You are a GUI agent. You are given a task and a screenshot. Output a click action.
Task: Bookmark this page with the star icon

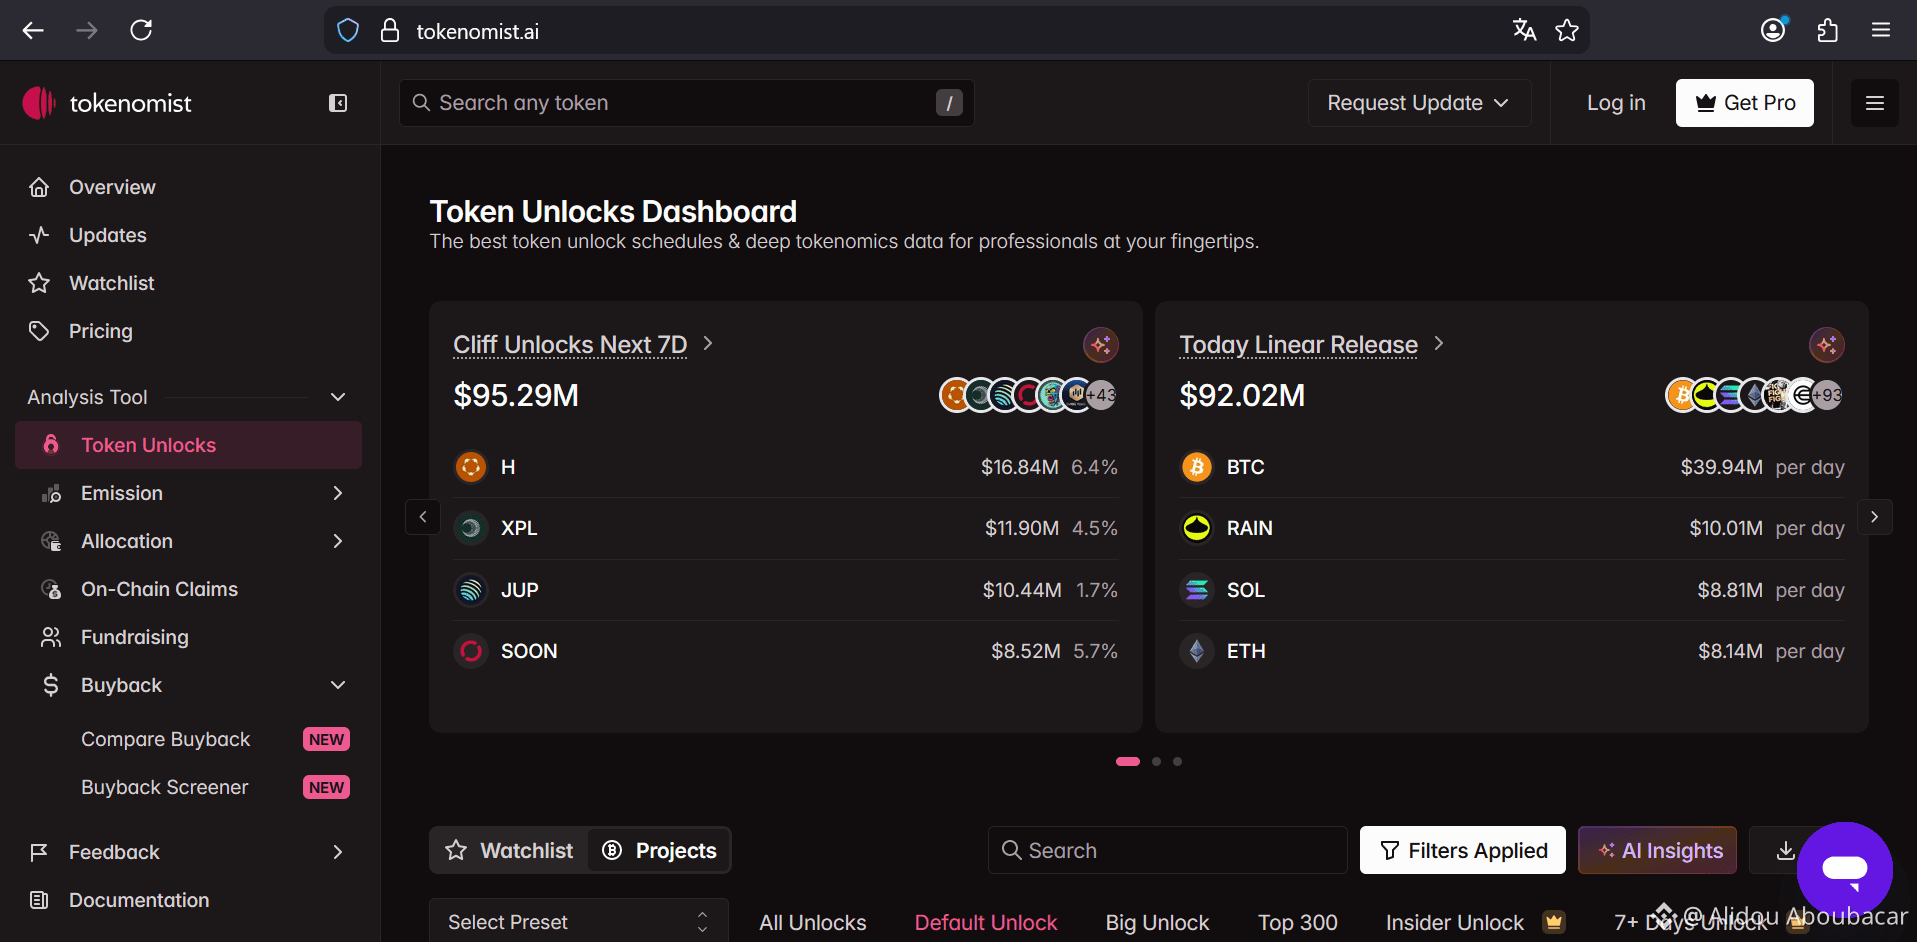pos(1567,31)
